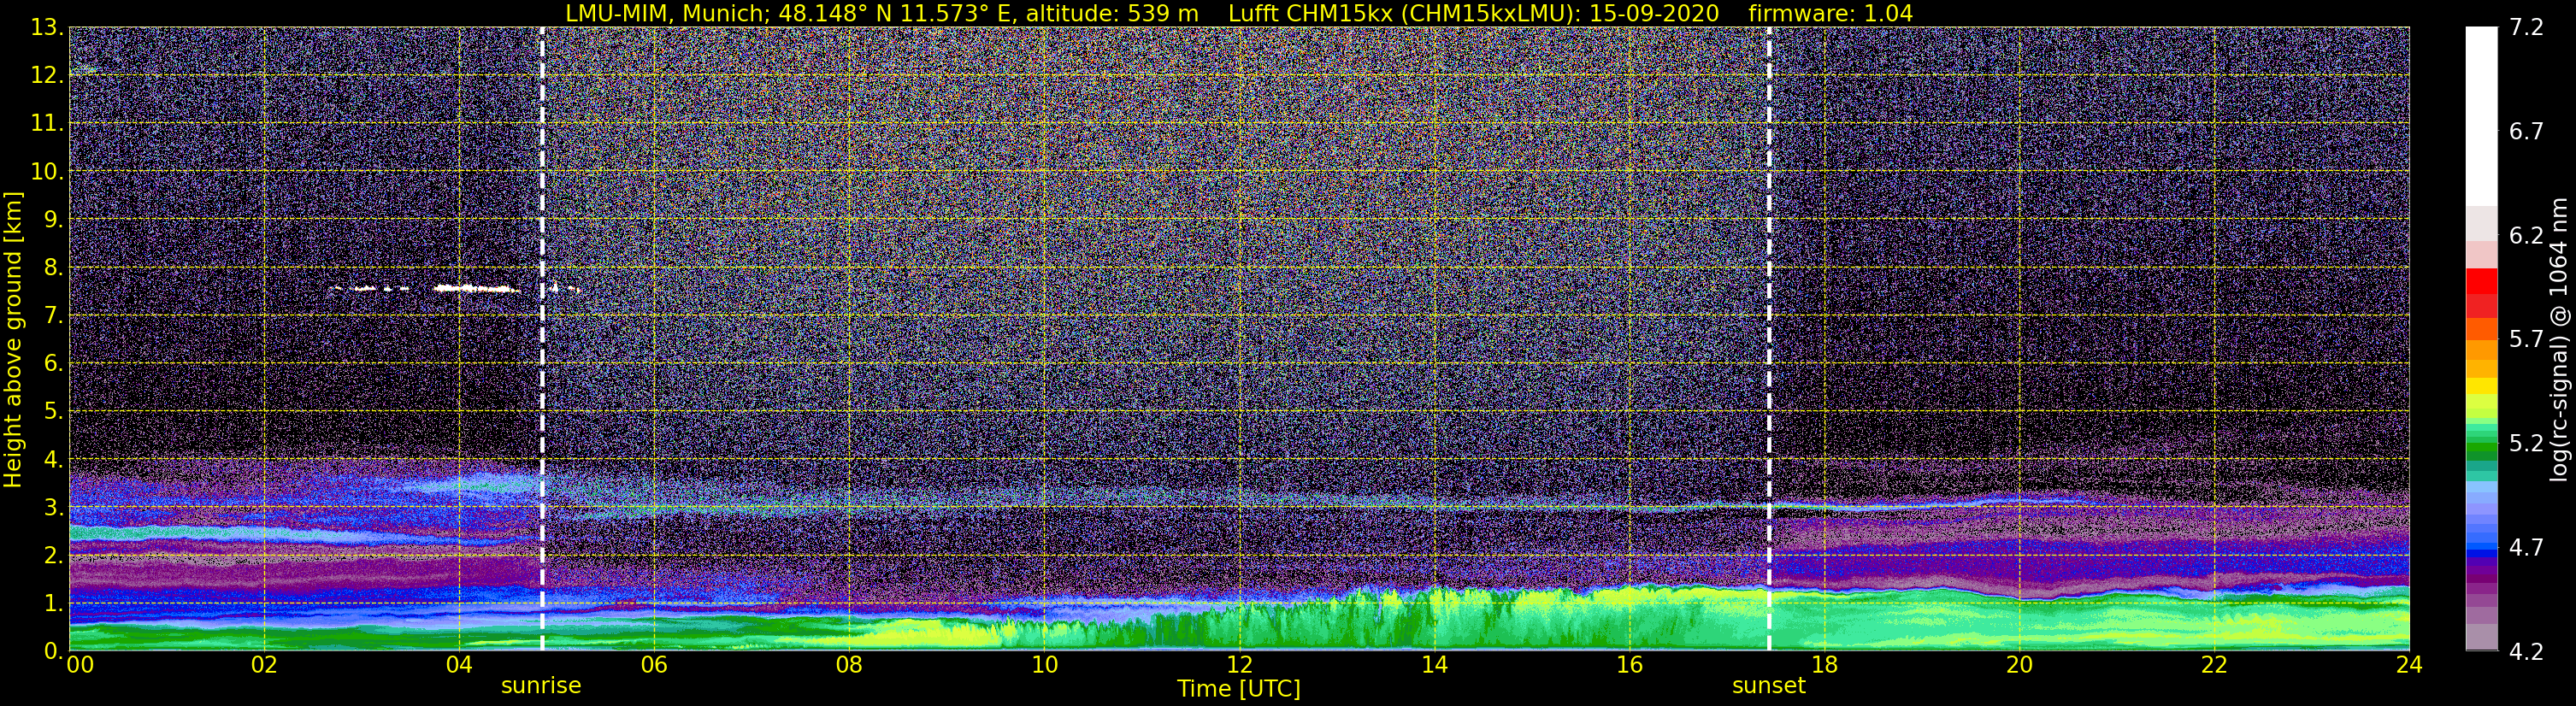Click the time tick label '22'

(2214, 665)
